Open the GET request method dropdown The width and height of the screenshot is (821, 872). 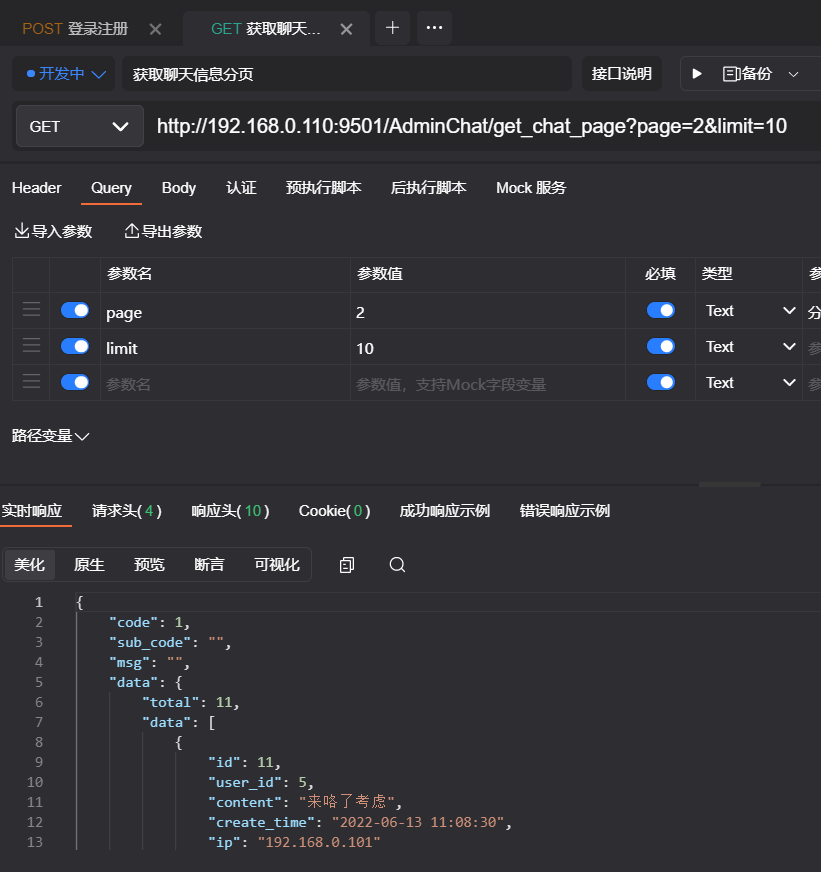(80, 126)
